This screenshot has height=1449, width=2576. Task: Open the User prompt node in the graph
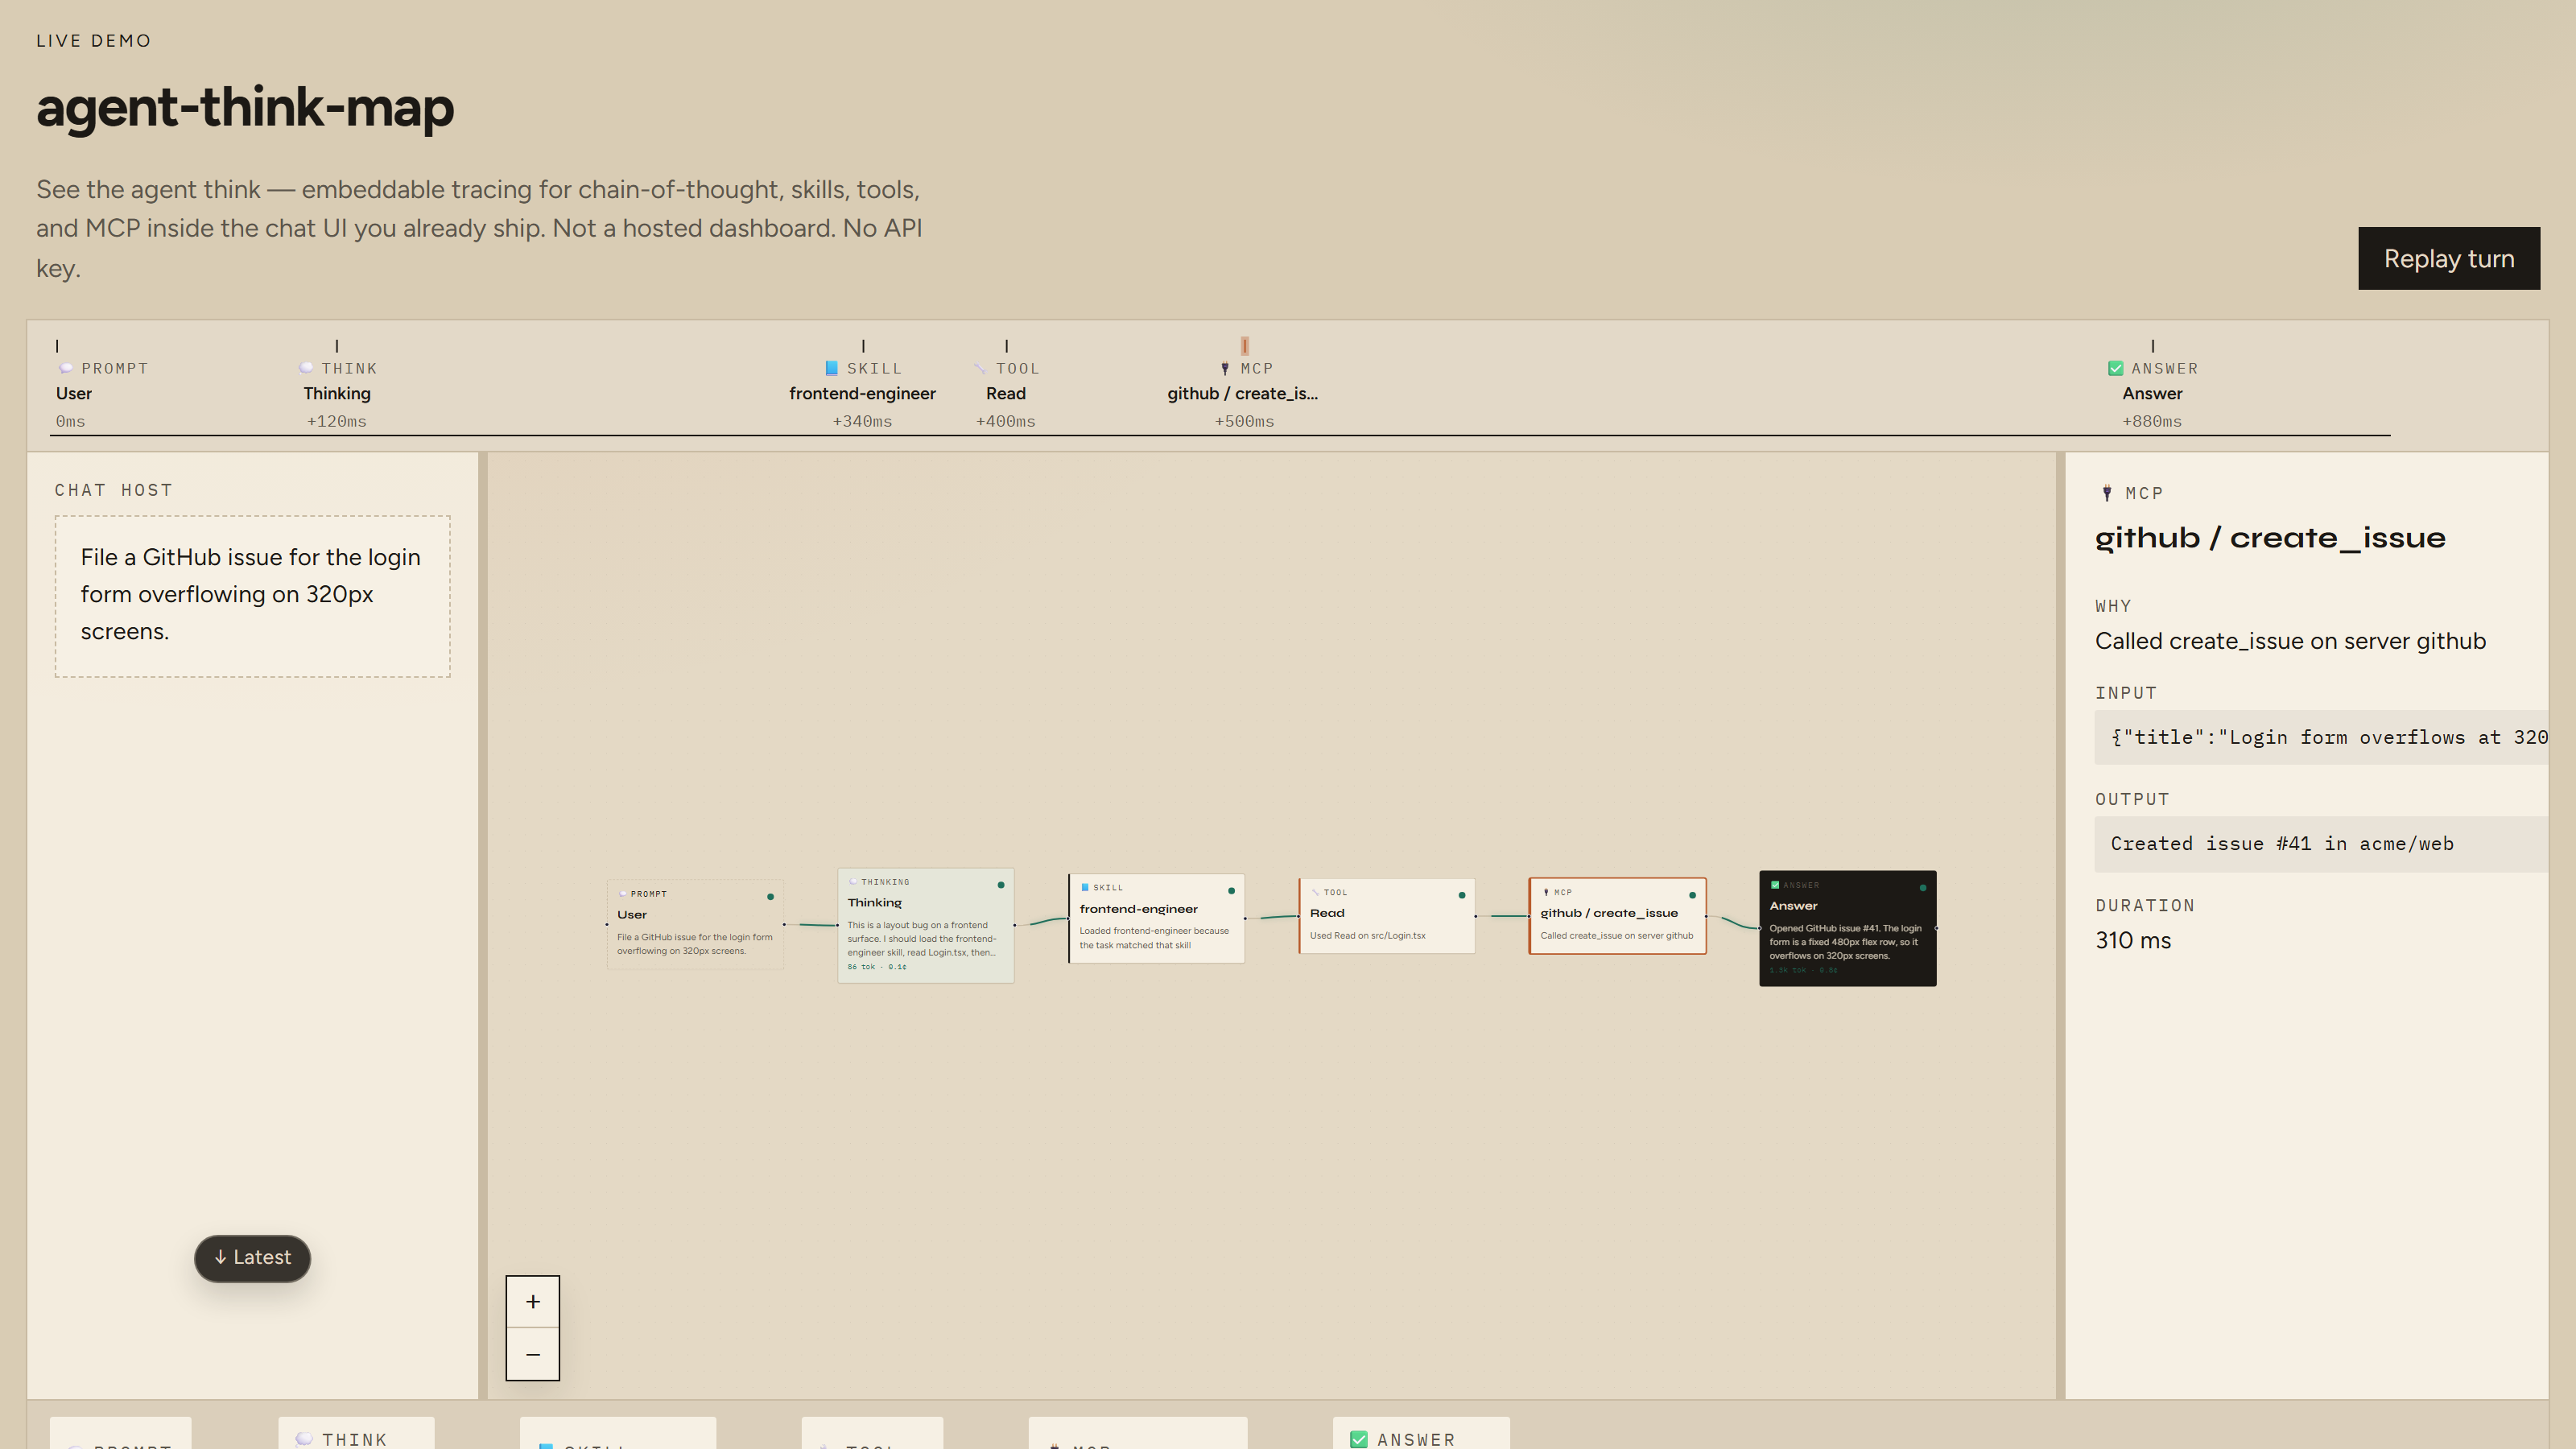[695, 924]
